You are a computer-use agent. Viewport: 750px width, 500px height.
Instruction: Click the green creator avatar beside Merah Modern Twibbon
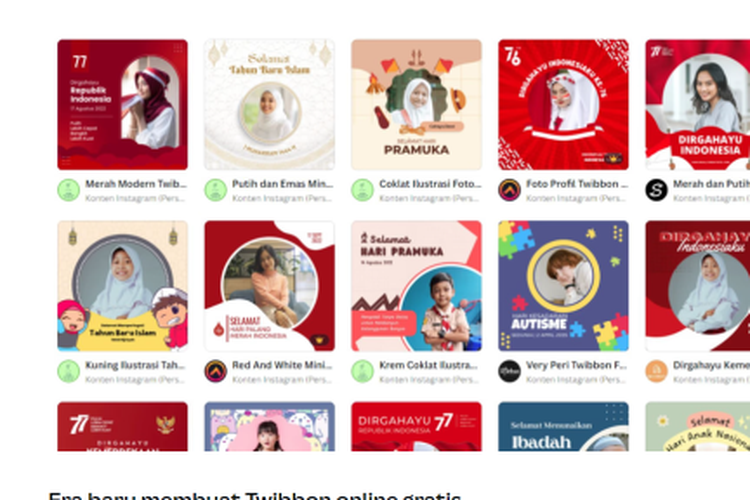point(69,190)
